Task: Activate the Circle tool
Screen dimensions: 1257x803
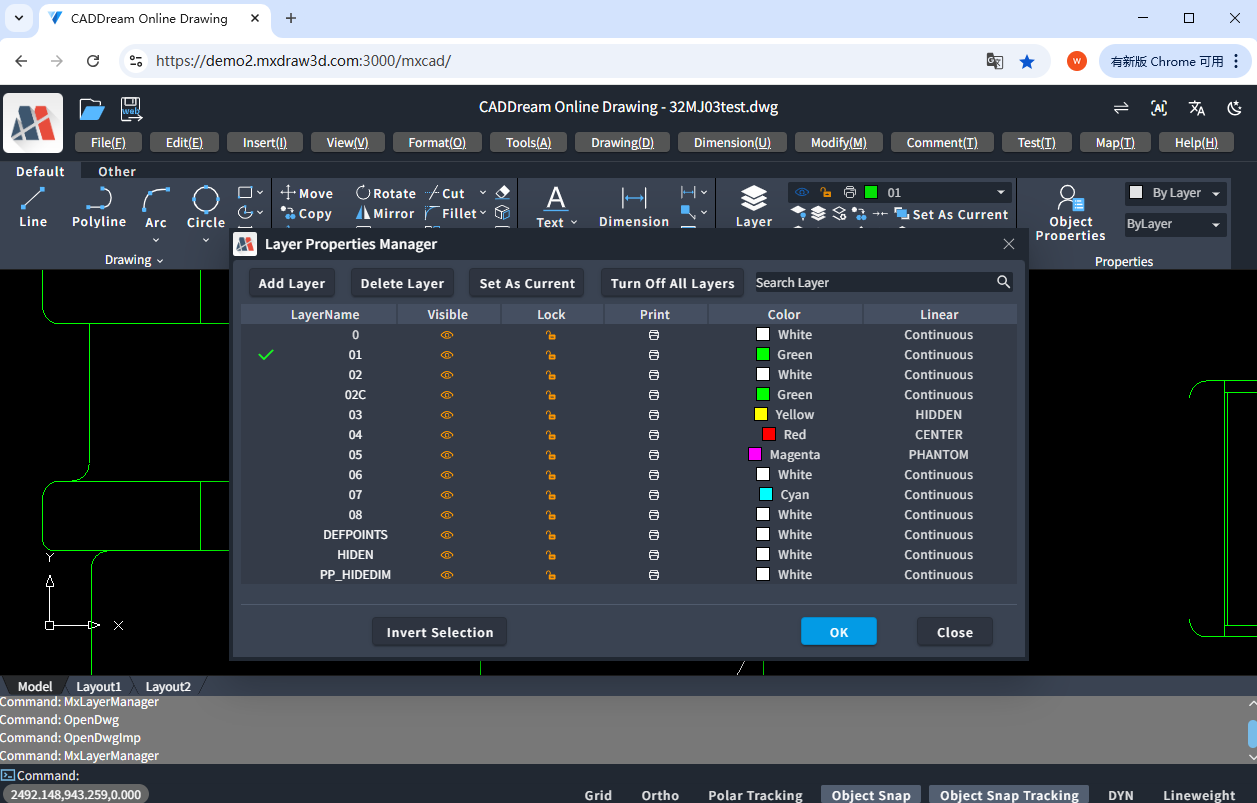Action: pyautogui.click(x=205, y=207)
